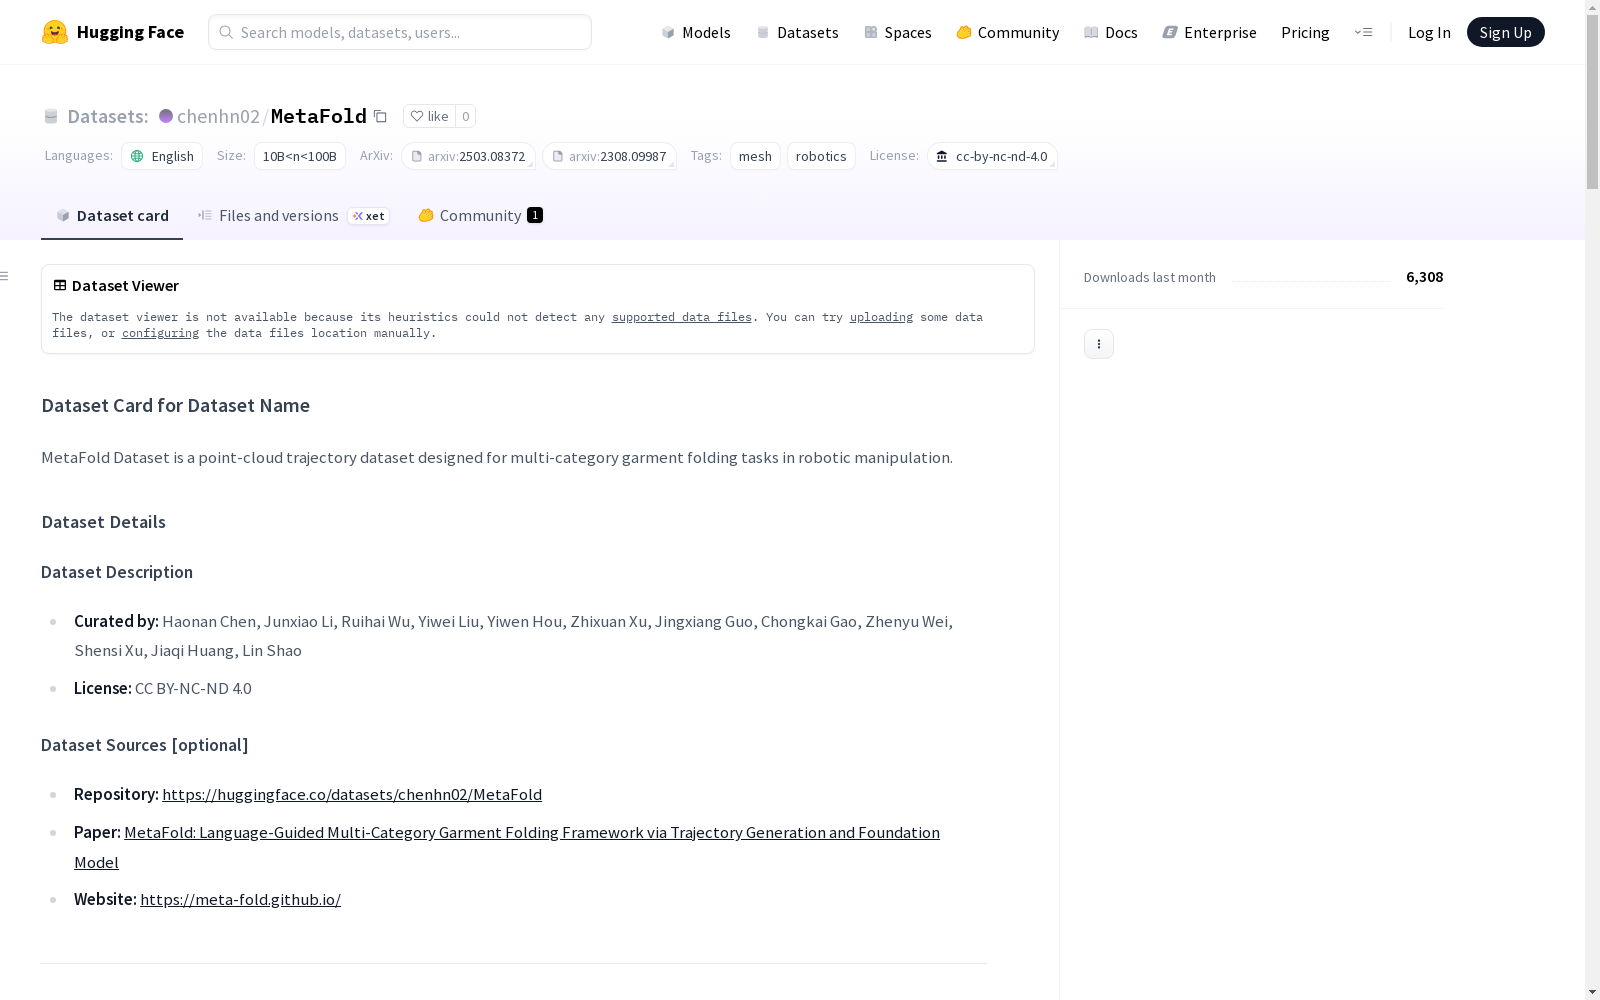Click the Dataset Viewer heading
1600x1000 pixels.
coord(125,286)
